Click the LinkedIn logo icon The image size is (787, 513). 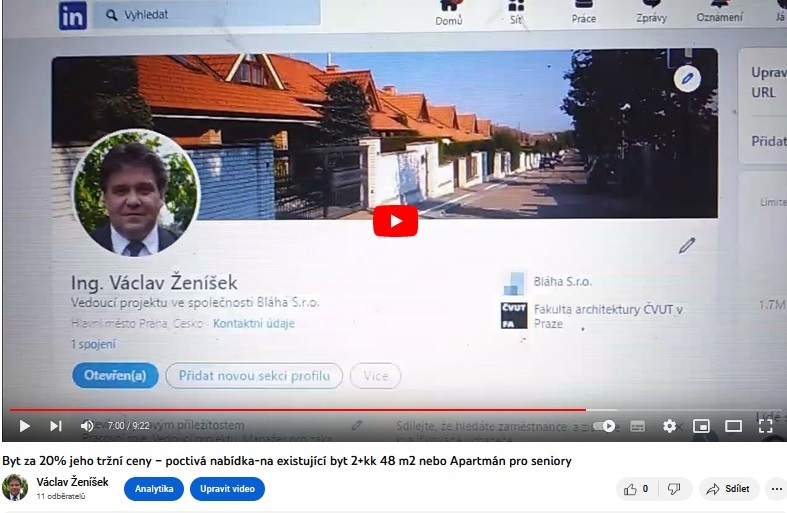(x=72, y=16)
